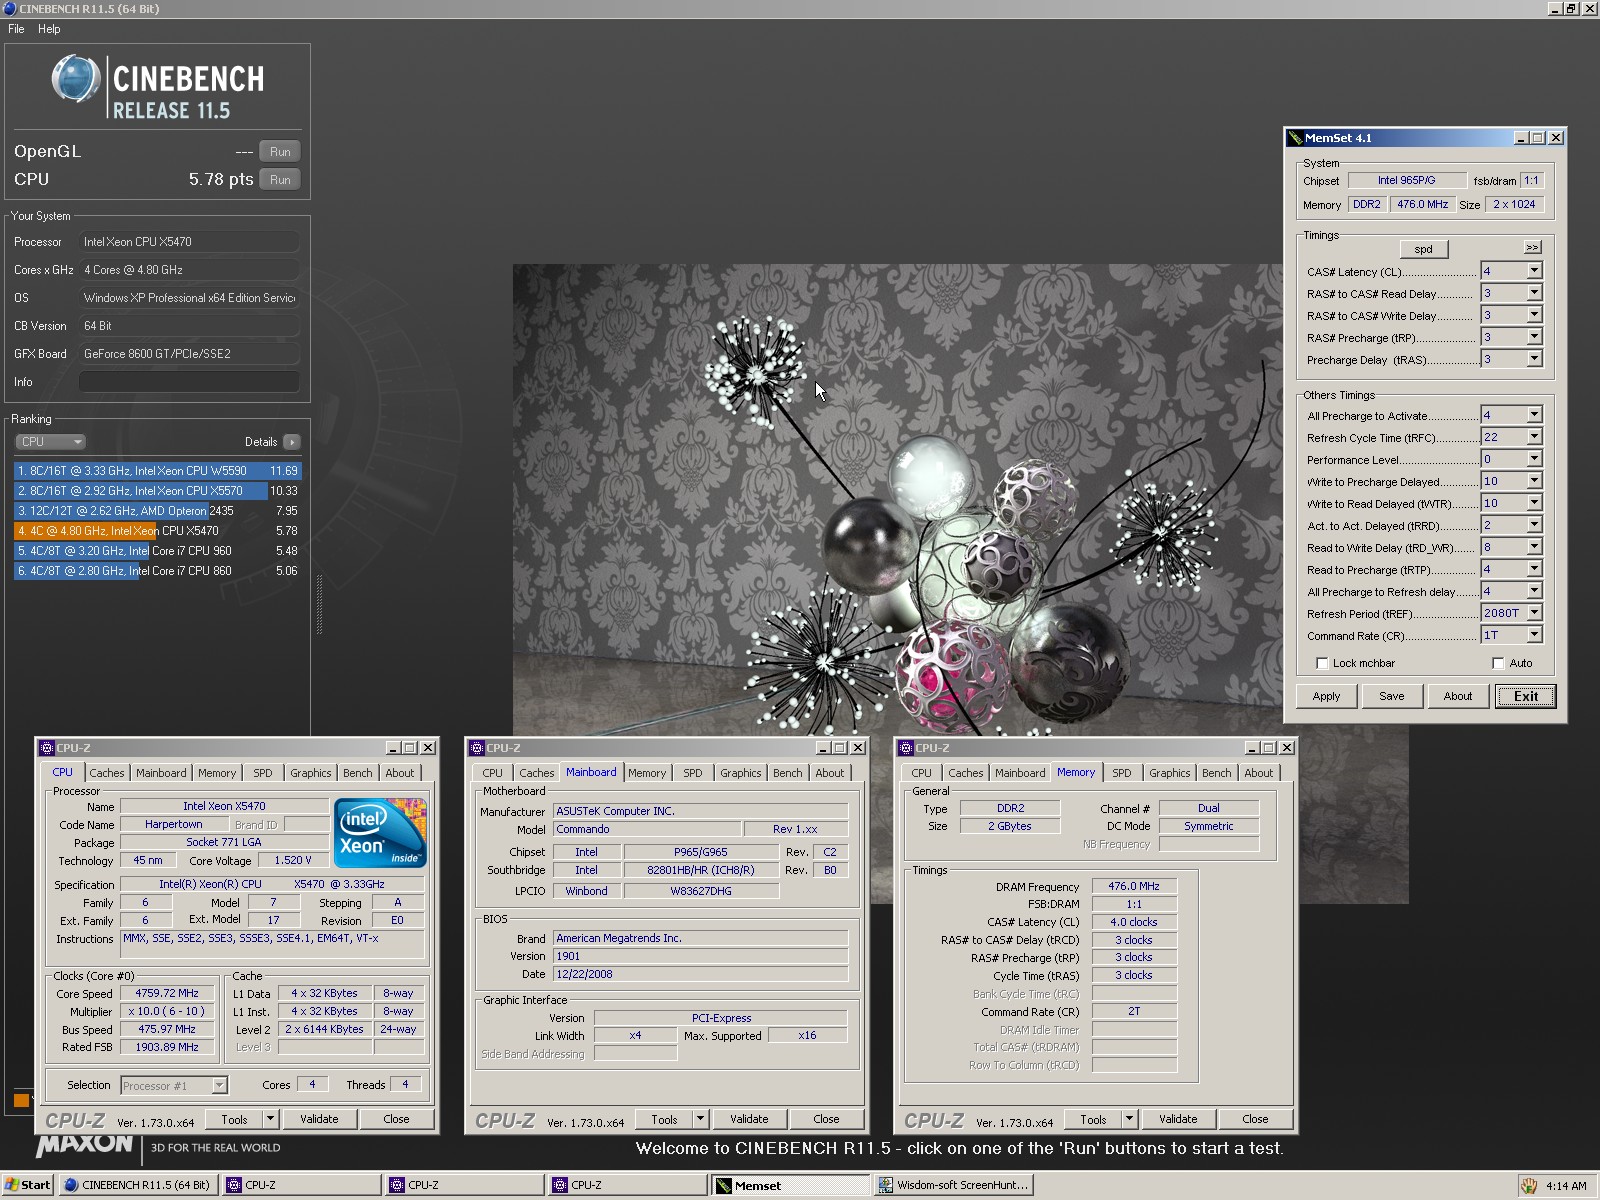Click the spd button in MemSet Timings
1600x1200 pixels.
pyautogui.click(x=1423, y=249)
